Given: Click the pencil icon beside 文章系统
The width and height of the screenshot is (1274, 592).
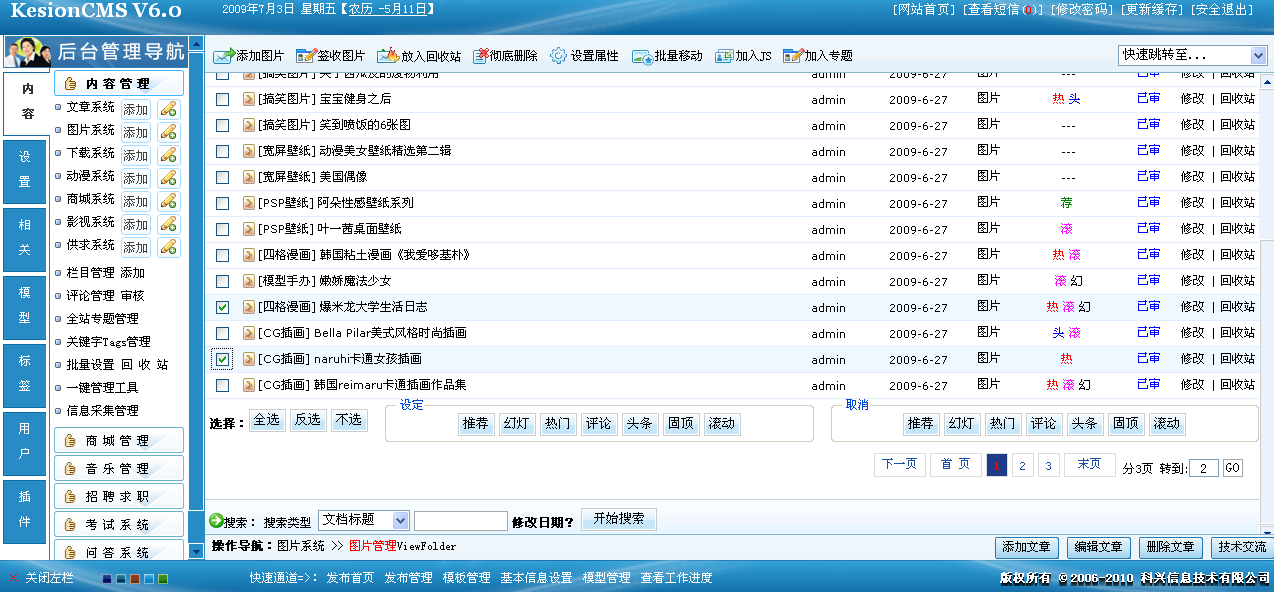Looking at the screenshot, I should (x=168, y=109).
